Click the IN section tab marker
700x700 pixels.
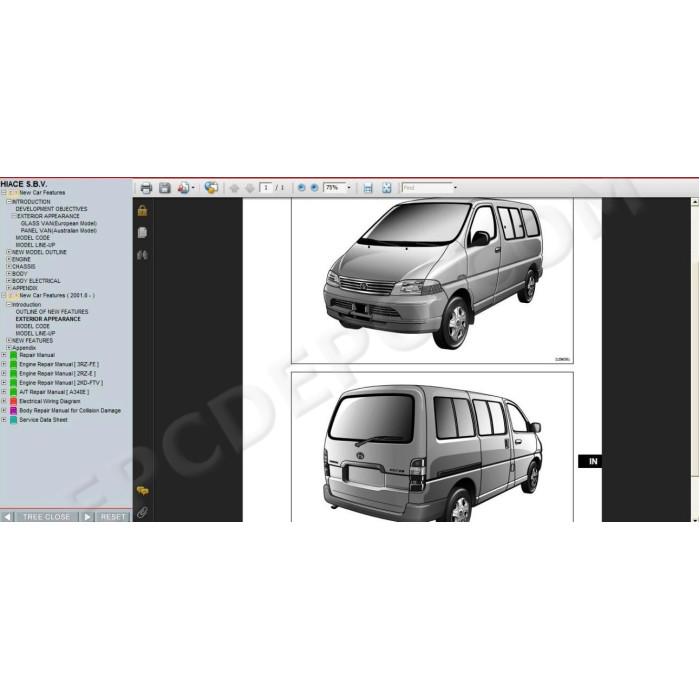pyautogui.click(x=590, y=462)
